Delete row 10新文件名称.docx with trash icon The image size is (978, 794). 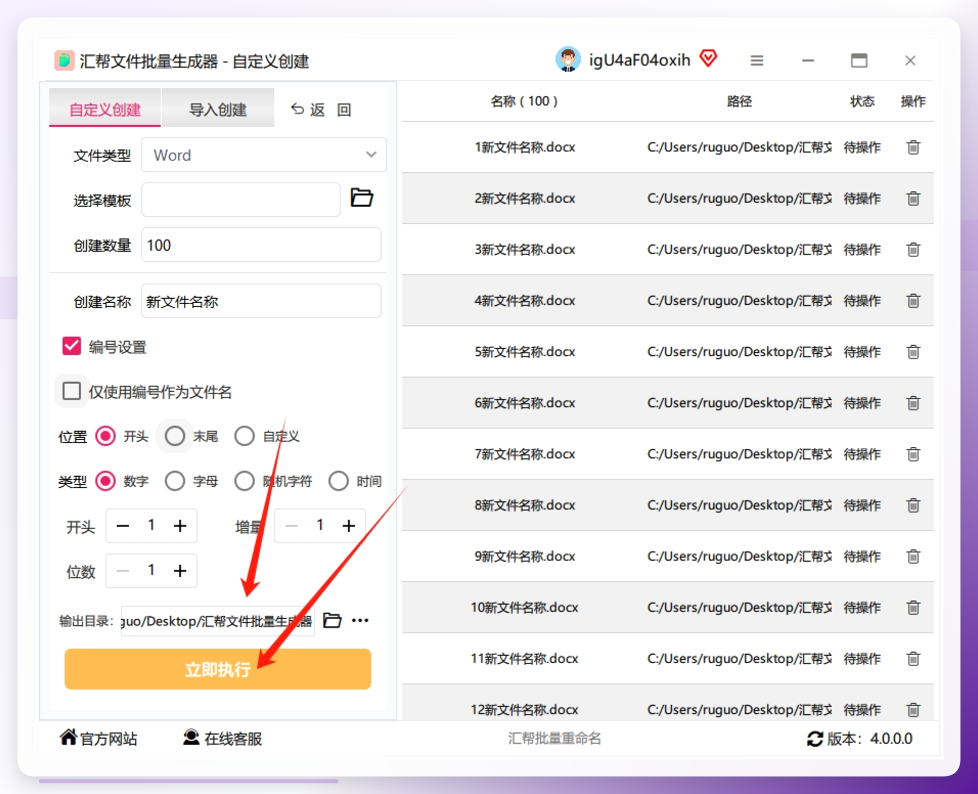click(x=913, y=608)
